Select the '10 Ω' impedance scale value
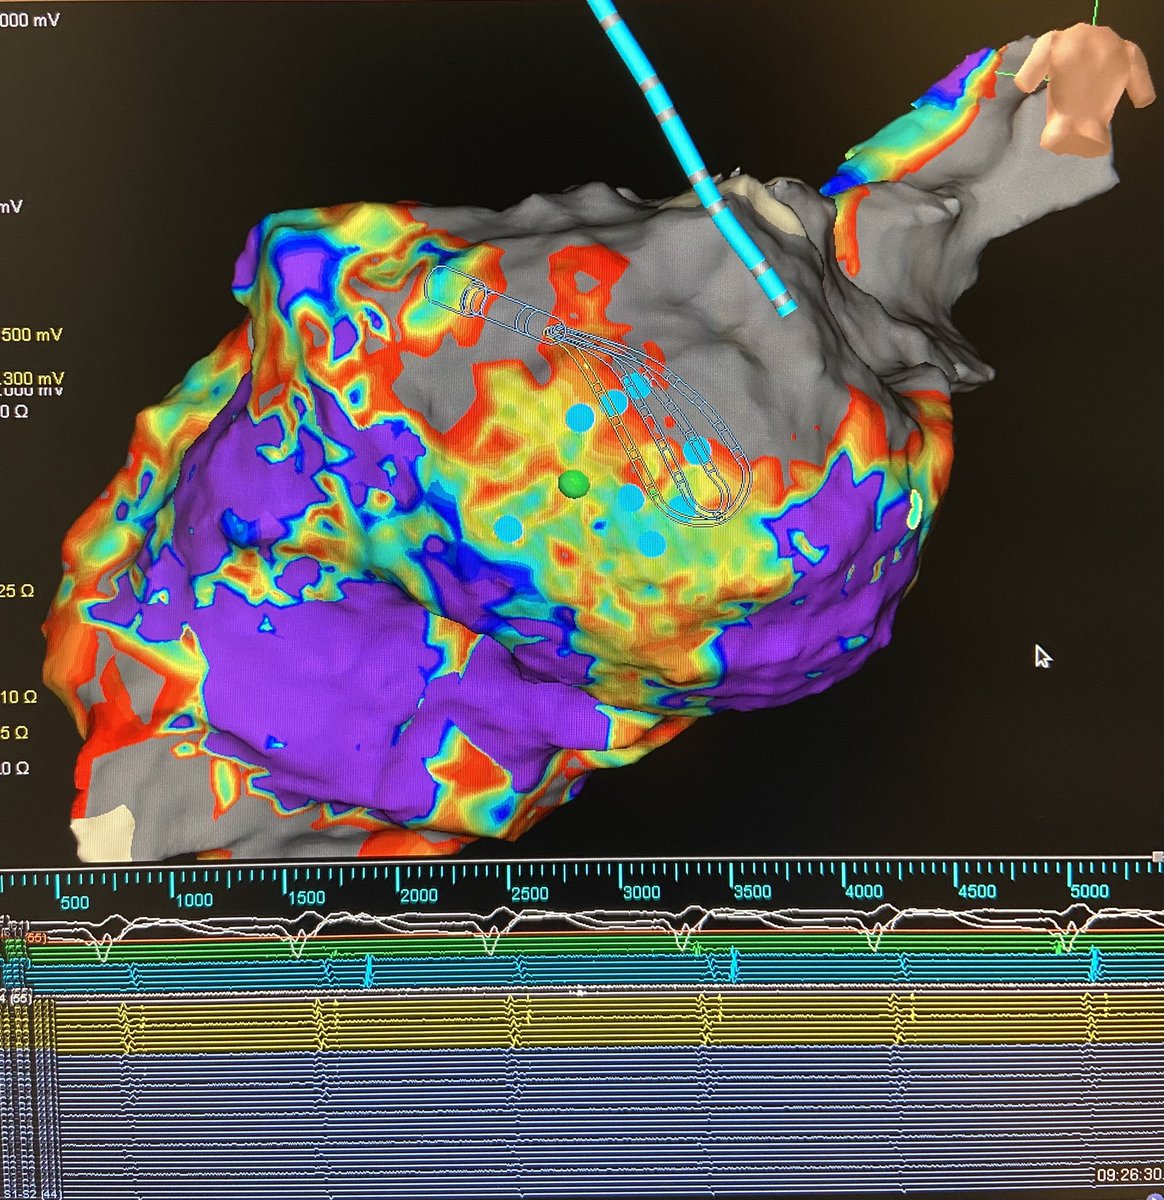 (18, 696)
